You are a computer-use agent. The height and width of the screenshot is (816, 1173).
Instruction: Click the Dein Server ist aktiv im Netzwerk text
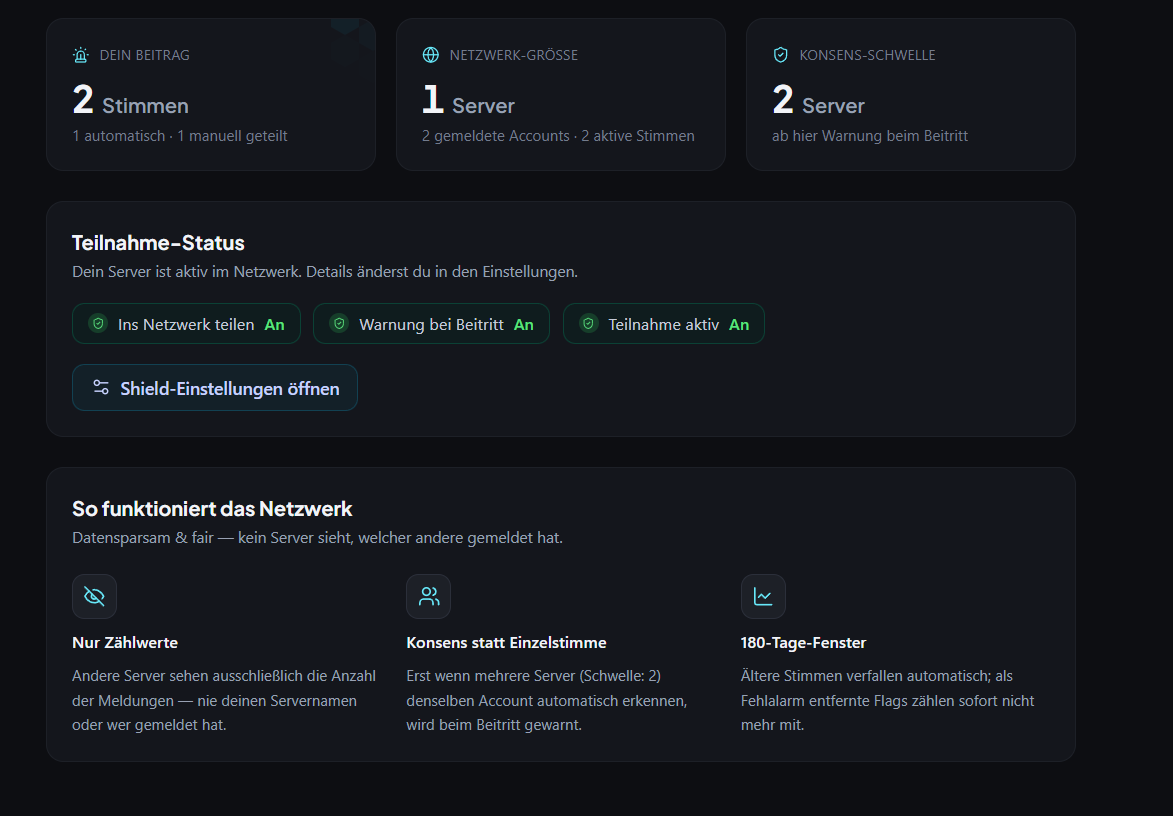325,272
